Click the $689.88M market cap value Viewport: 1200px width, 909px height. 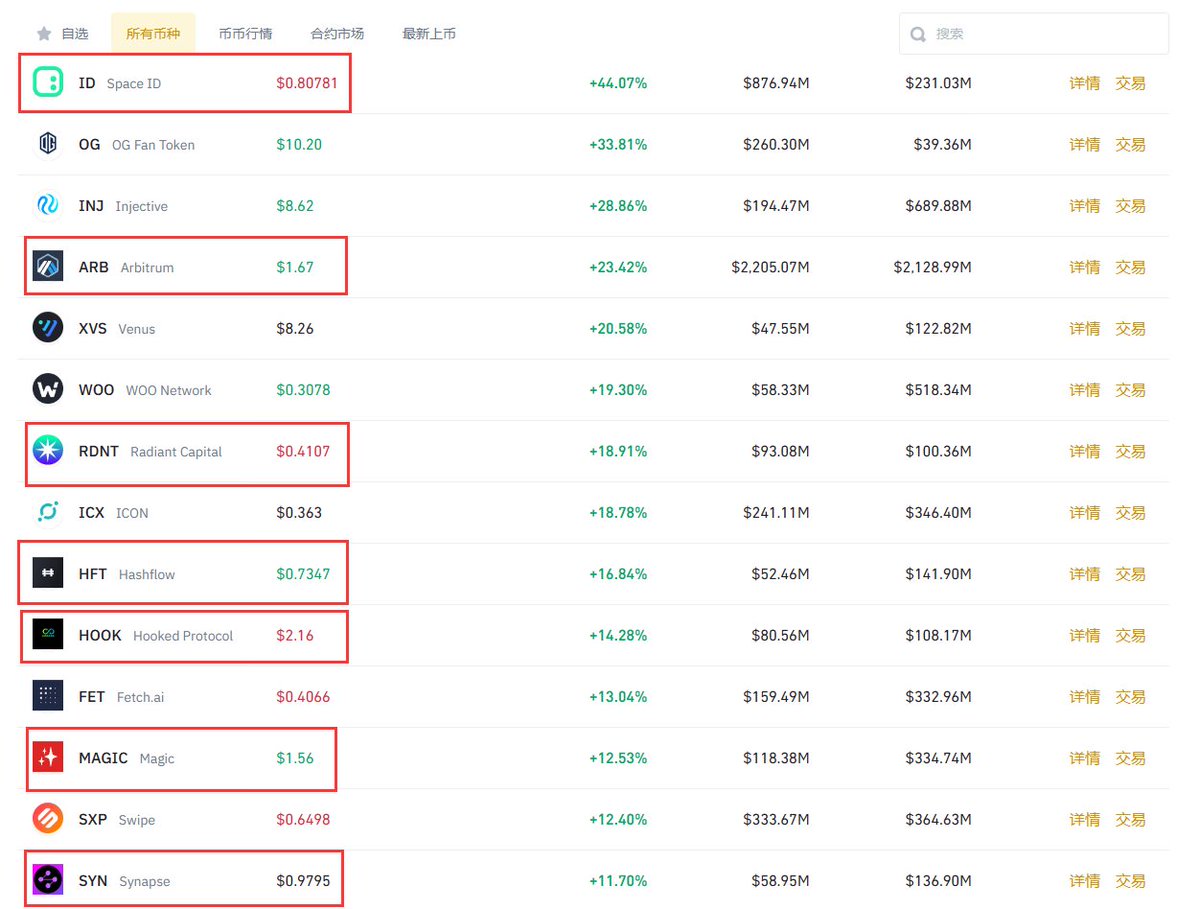[939, 206]
